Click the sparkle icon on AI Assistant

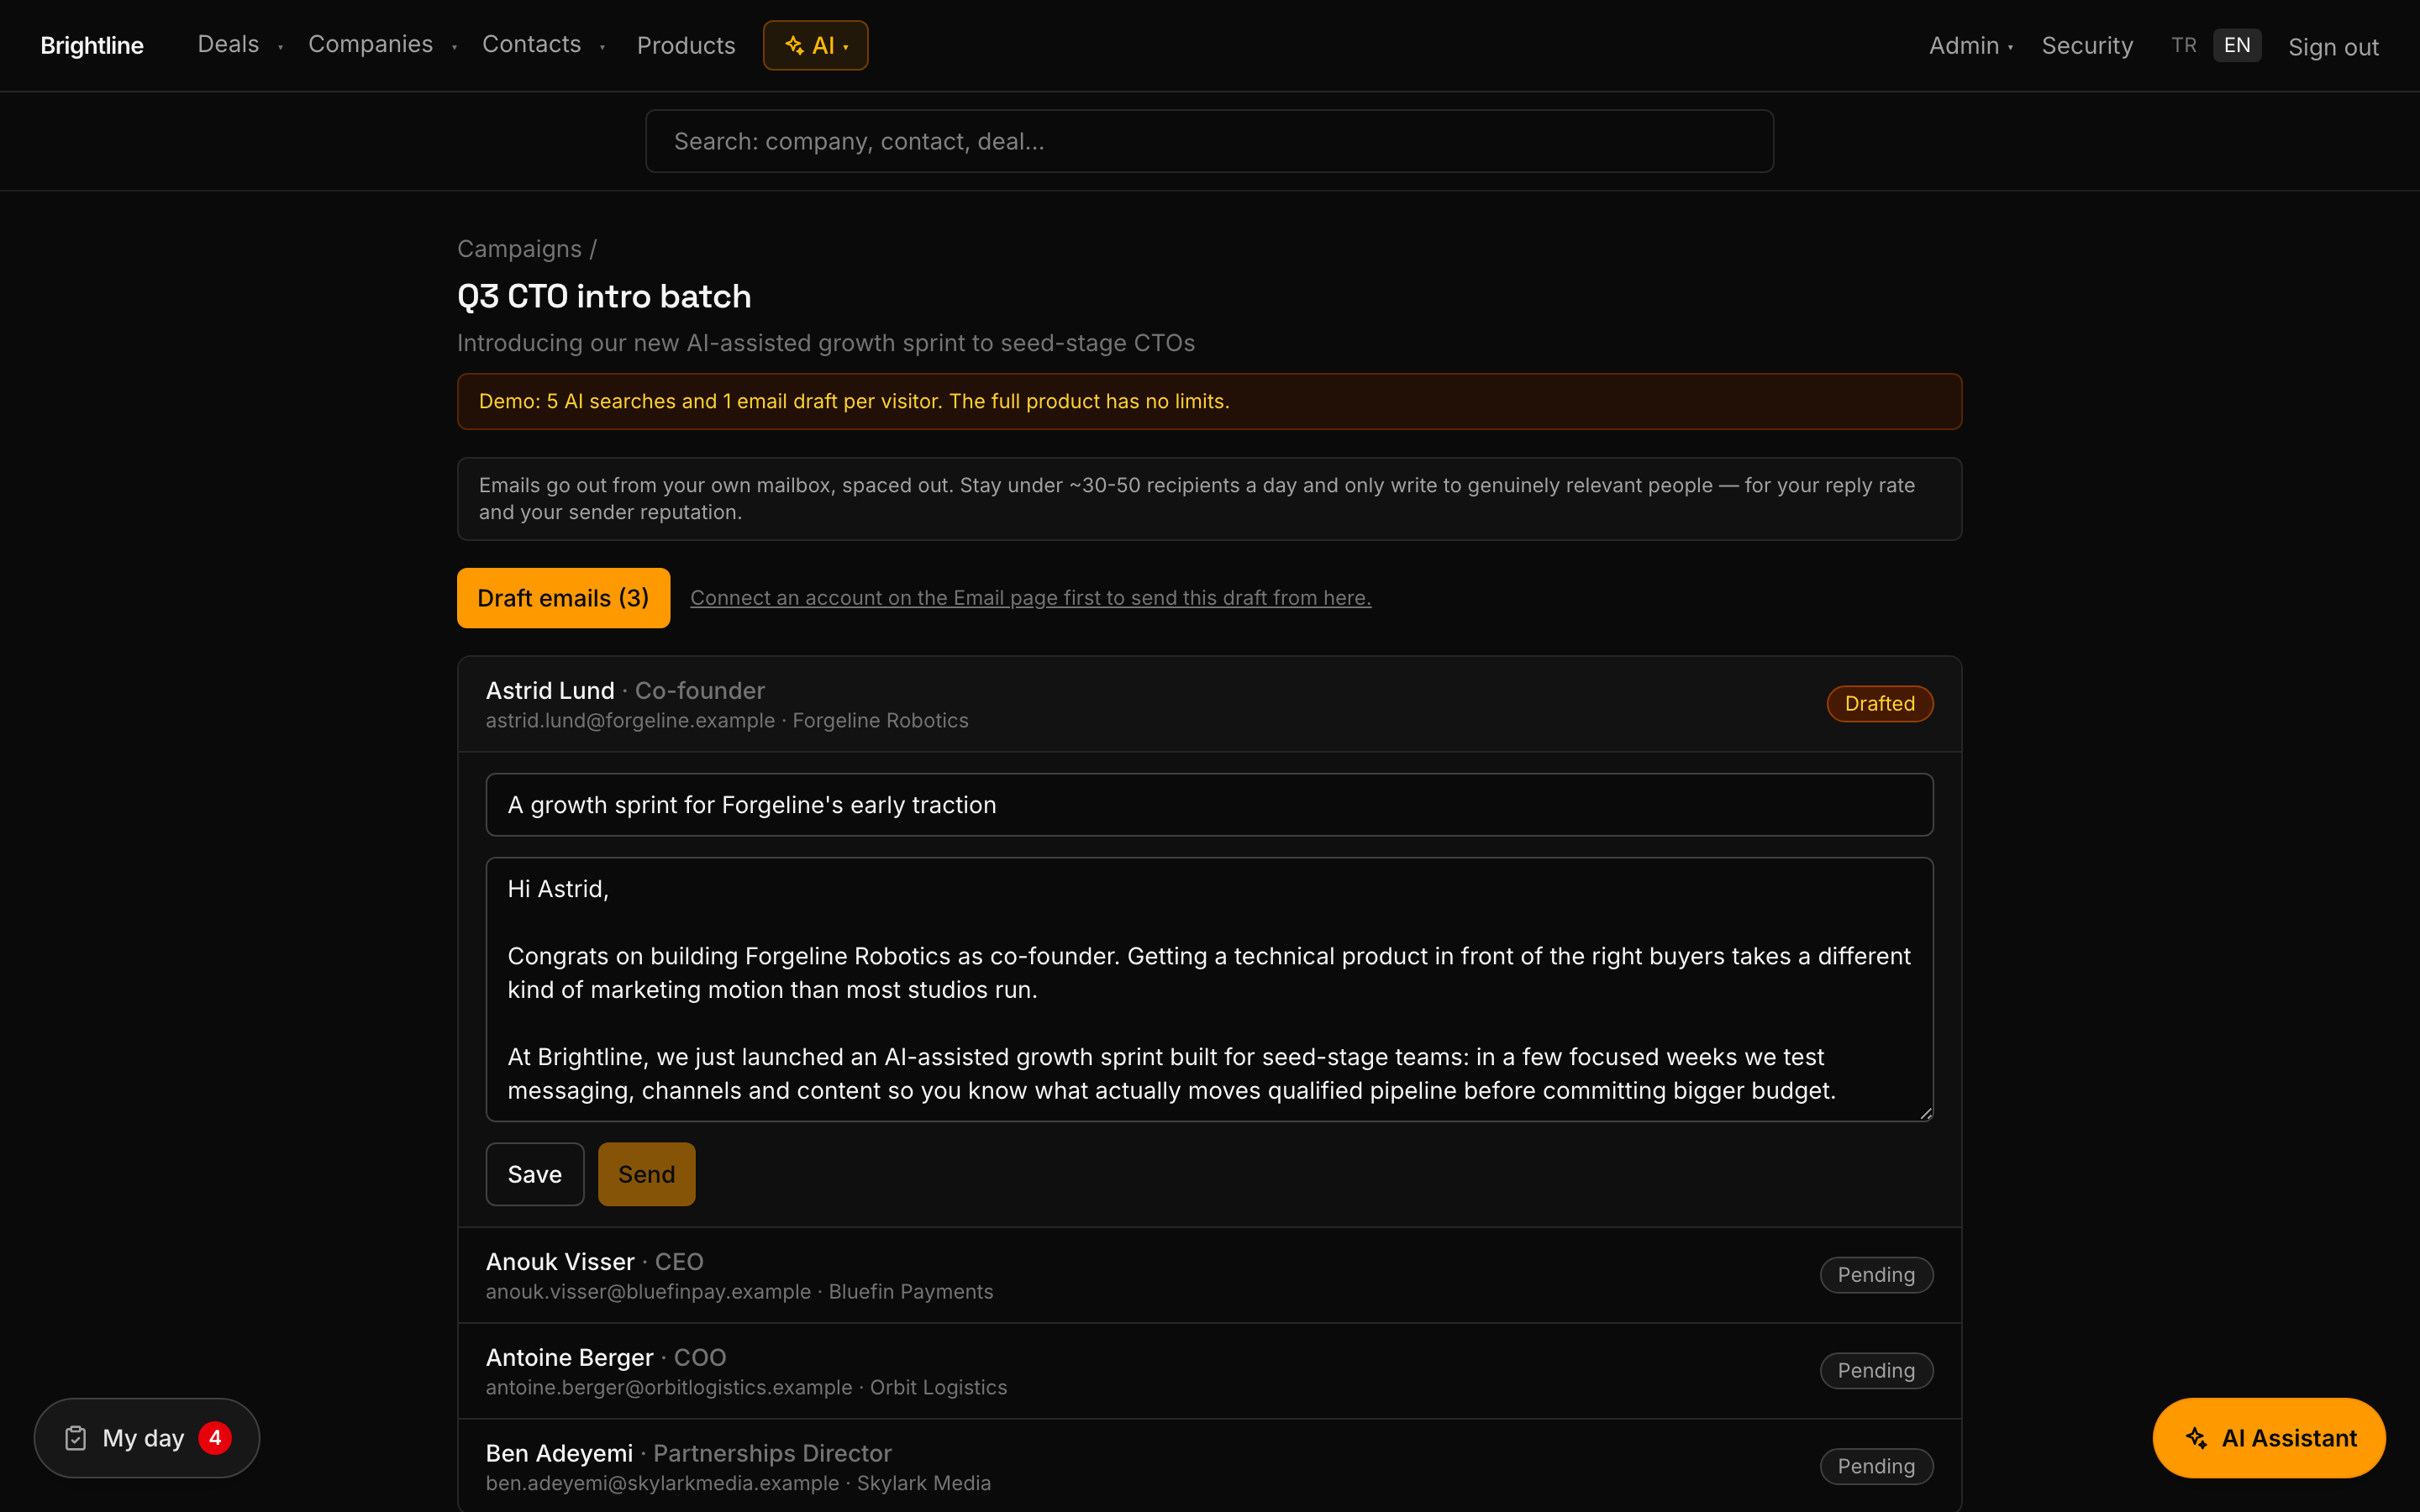click(x=2196, y=1438)
